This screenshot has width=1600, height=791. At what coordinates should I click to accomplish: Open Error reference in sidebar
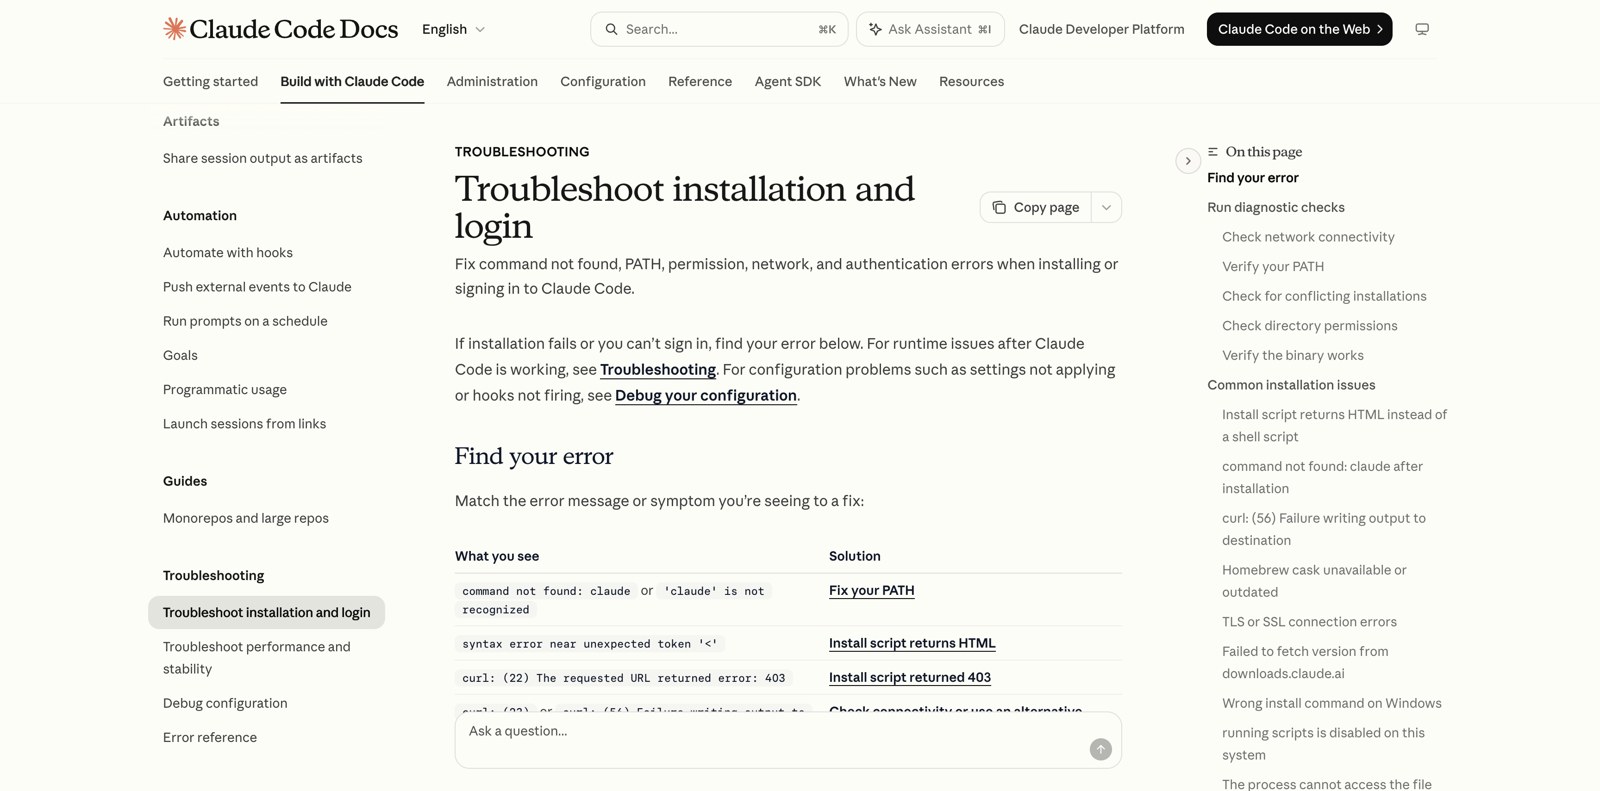pyautogui.click(x=210, y=737)
